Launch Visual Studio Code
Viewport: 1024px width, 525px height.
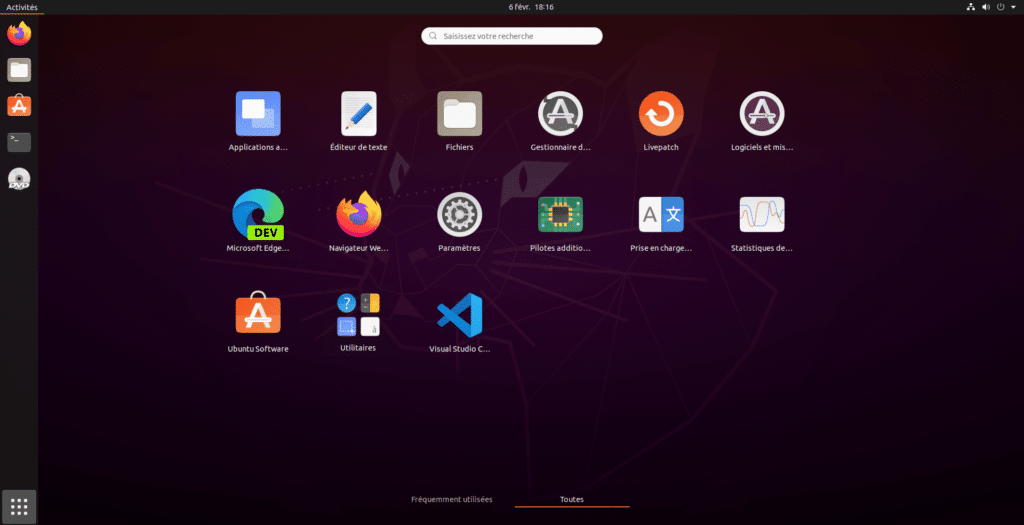[x=459, y=315]
